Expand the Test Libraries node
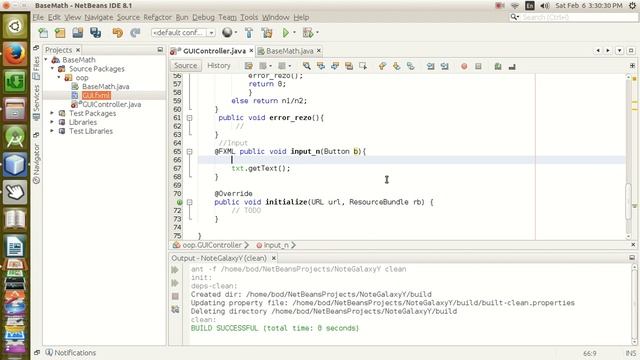 [52, 131]
